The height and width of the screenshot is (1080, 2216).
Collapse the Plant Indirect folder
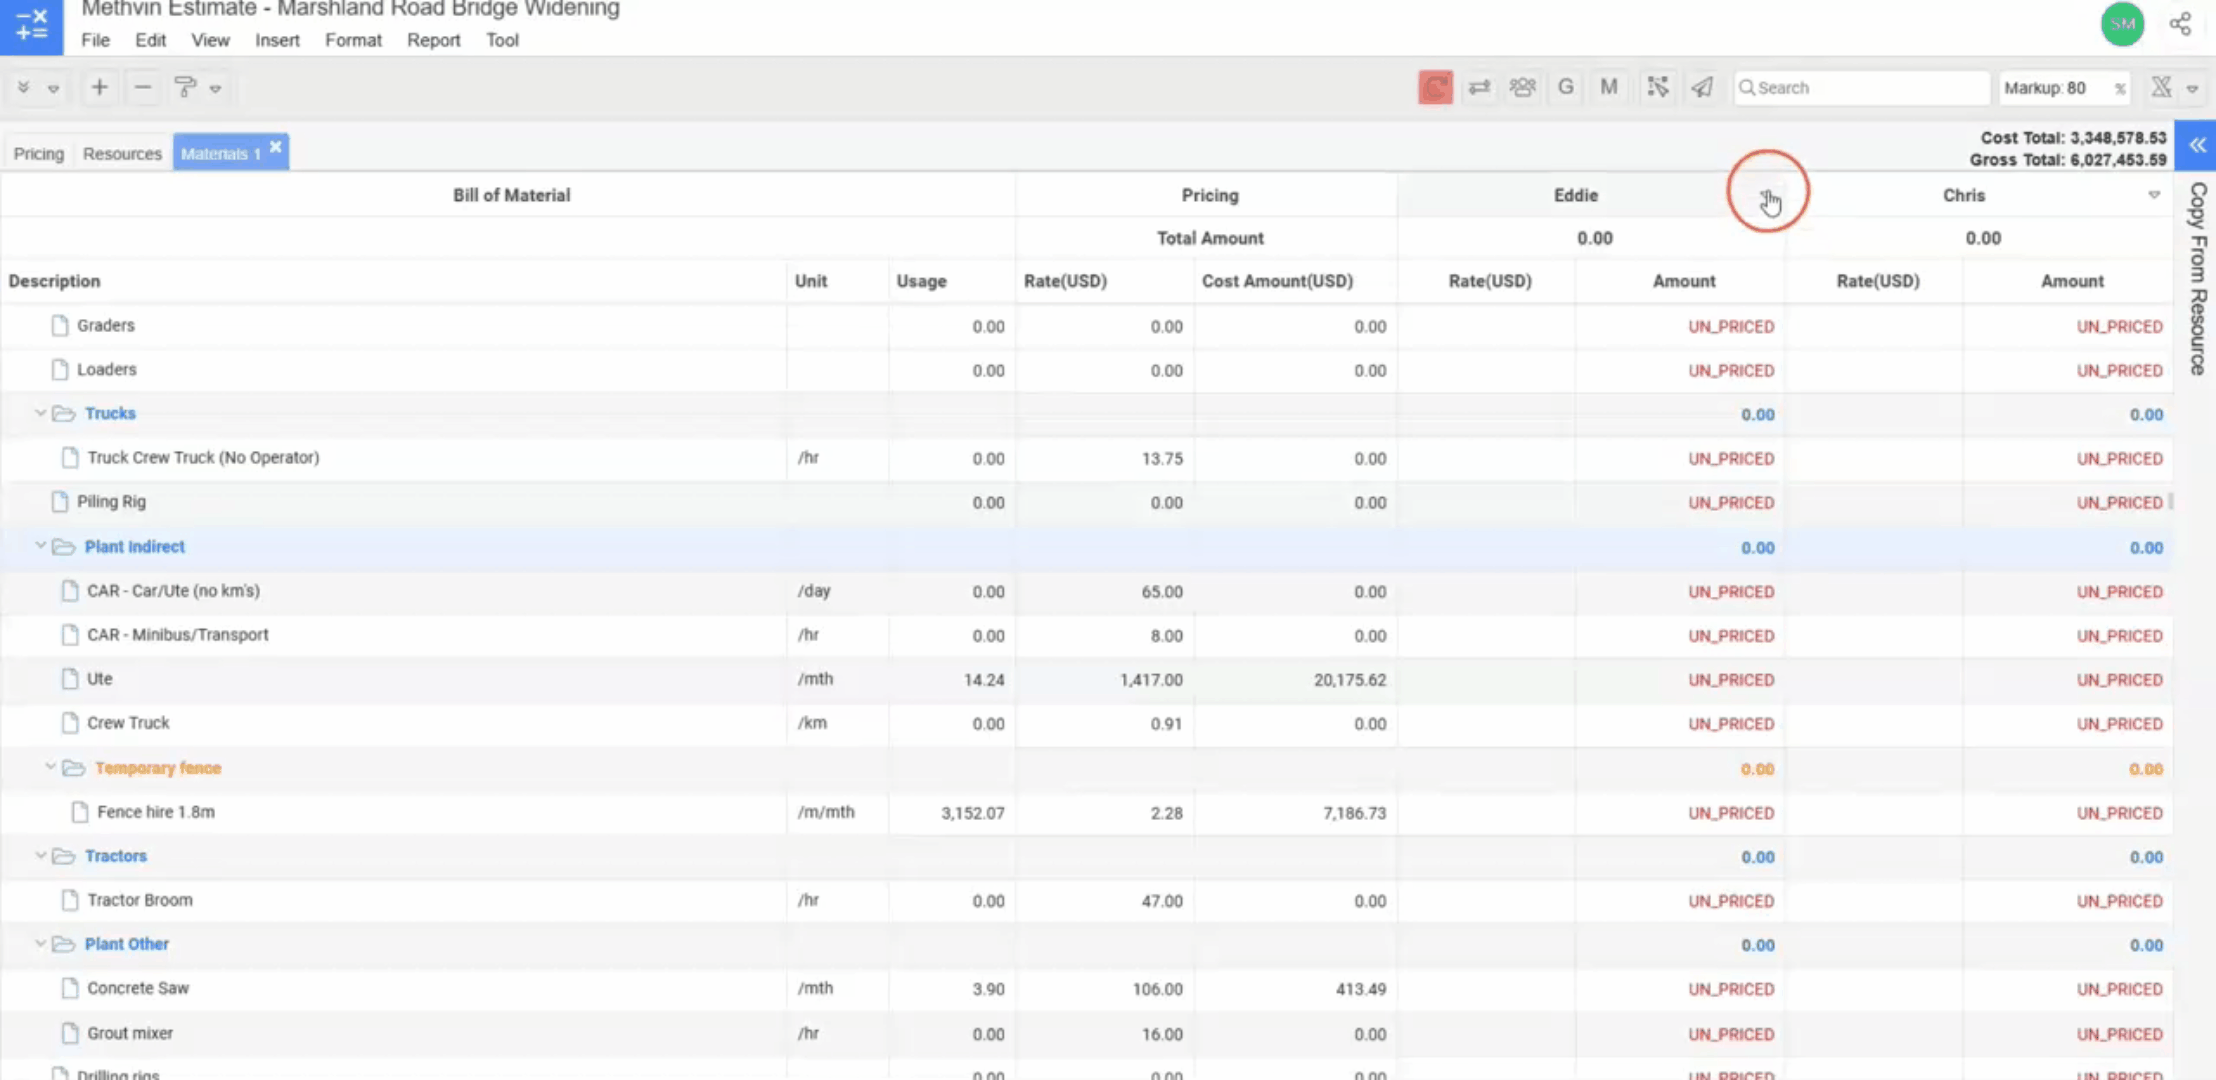(x=41, y=546)
